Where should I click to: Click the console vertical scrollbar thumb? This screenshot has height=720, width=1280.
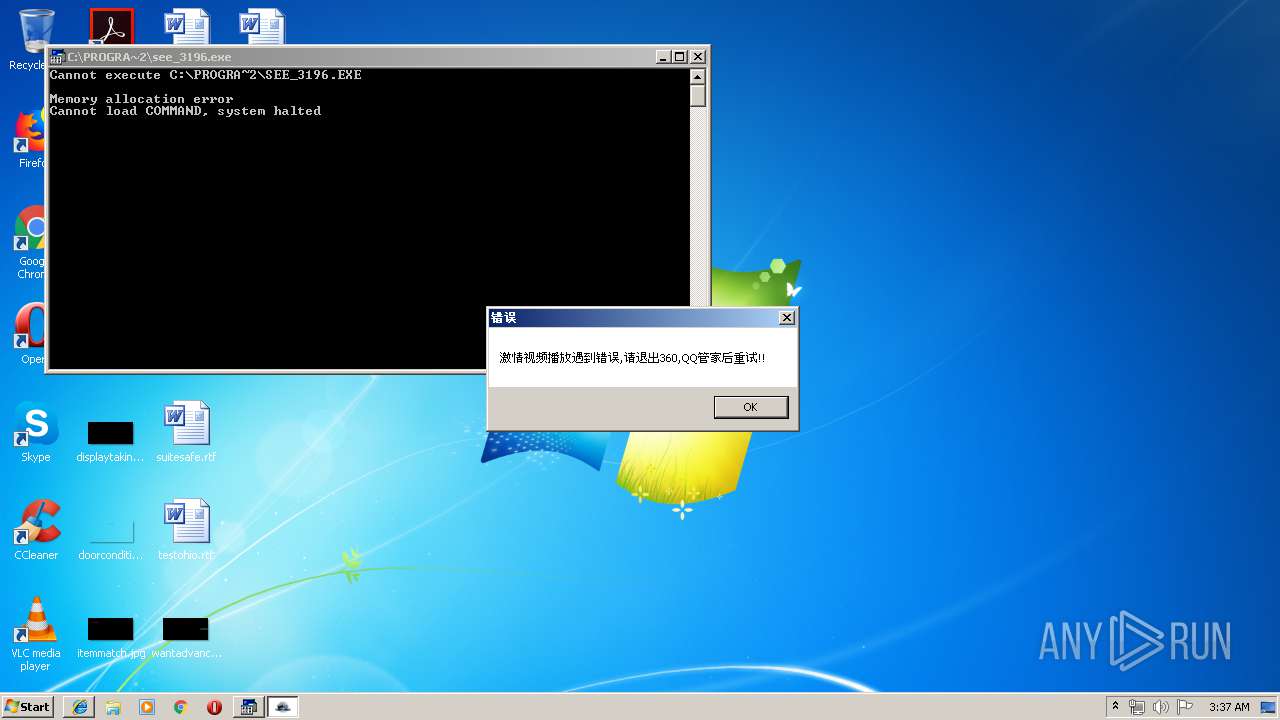click(x=698, y=96)
